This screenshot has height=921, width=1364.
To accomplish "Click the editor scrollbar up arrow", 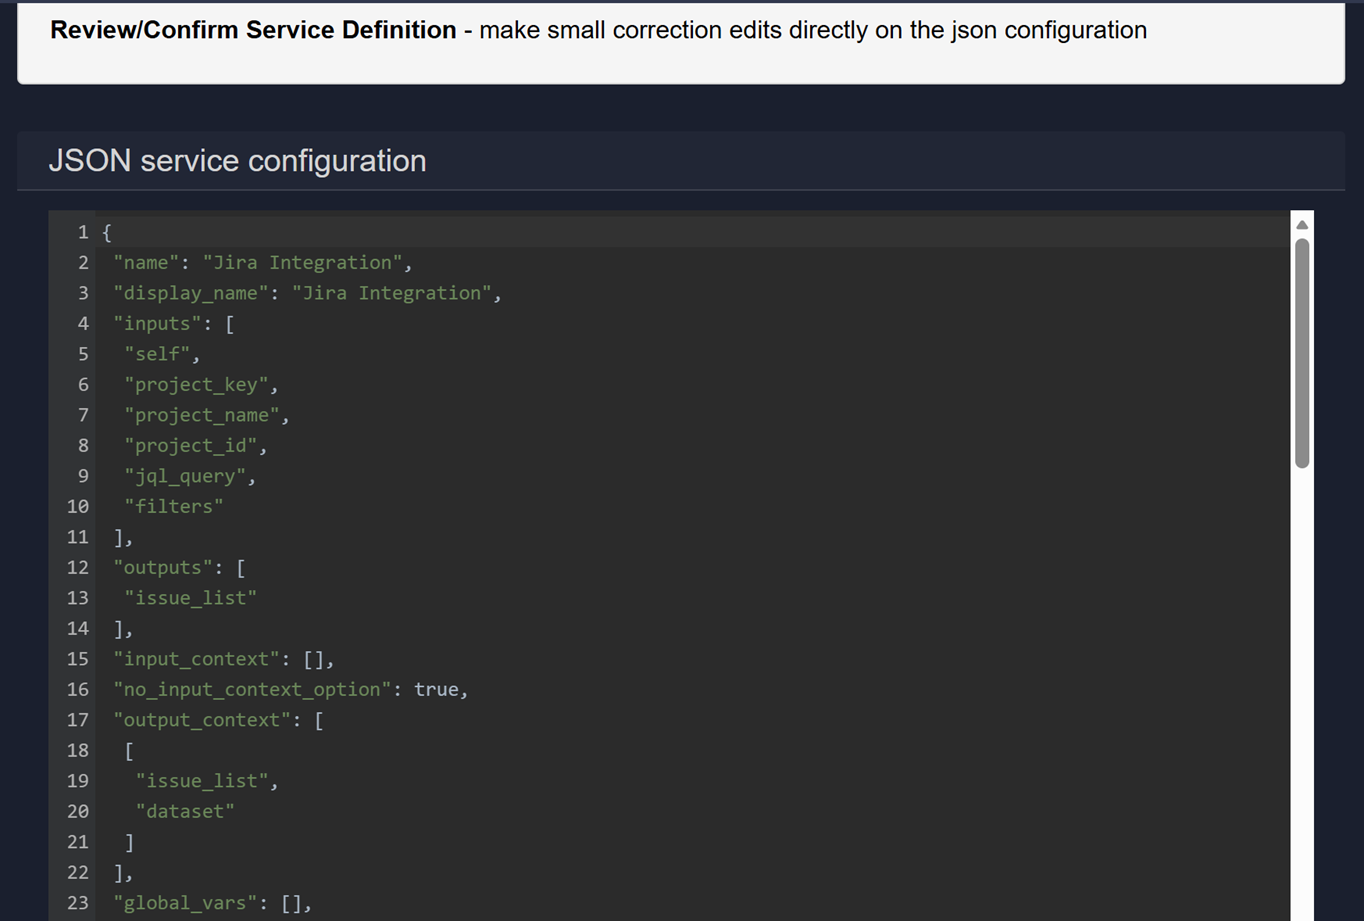I will pos(1302,225).
